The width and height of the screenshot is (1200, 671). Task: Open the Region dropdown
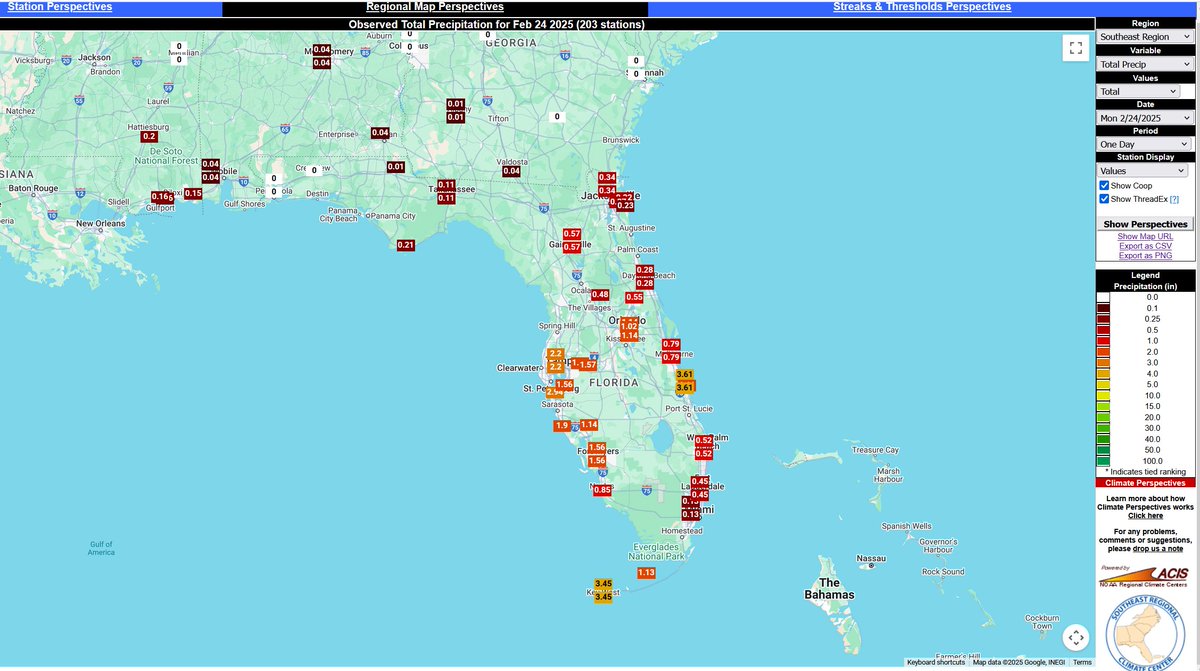[x=1143, y=36]
